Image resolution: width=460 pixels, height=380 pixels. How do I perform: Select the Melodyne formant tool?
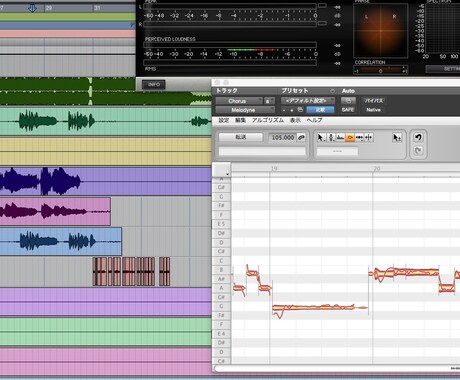(x=340, y=137)
